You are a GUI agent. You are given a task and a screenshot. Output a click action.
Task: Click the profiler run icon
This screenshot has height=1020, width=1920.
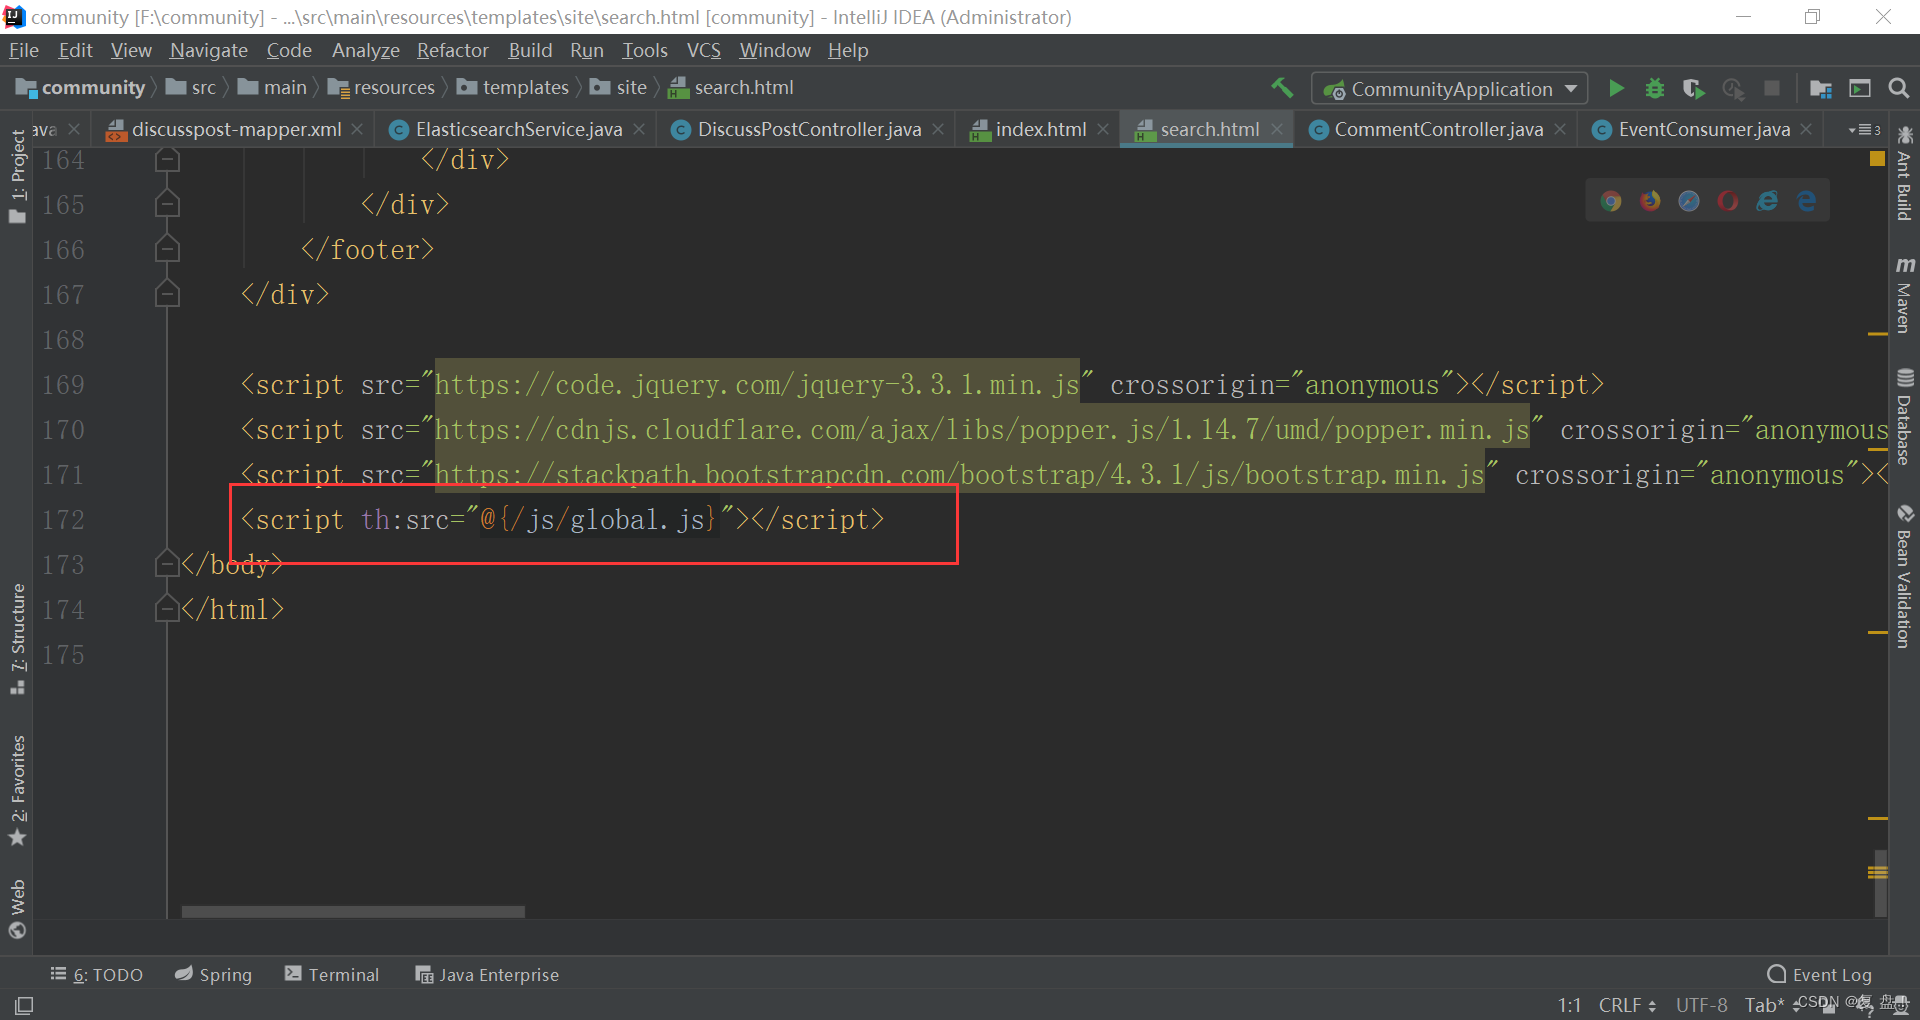click(x=1733, y=88)
